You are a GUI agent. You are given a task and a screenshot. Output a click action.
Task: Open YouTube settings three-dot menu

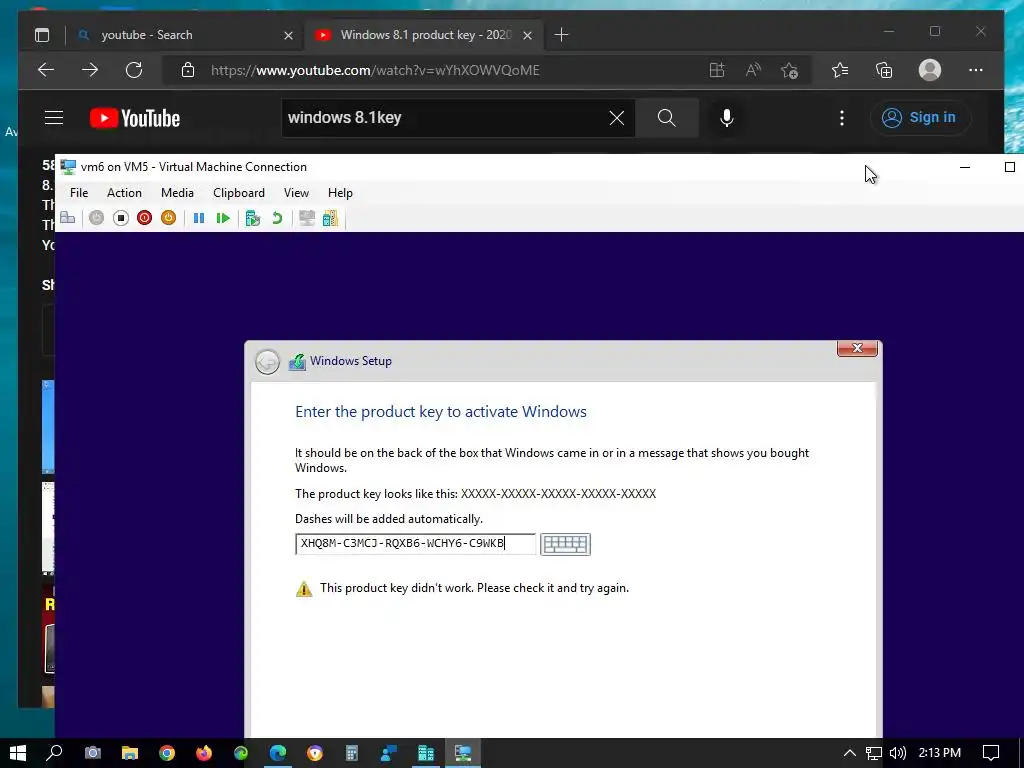click(842, 118)
